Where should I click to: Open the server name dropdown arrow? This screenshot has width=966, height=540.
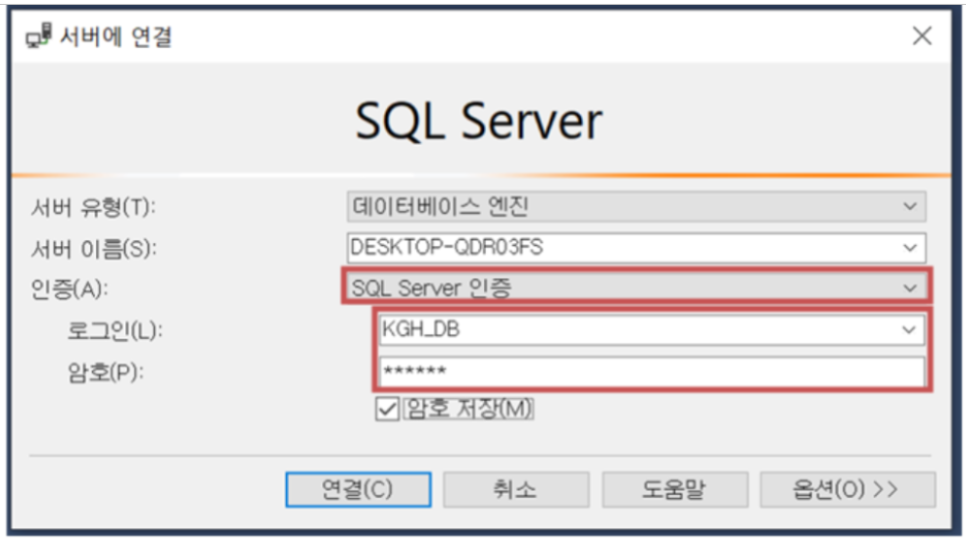pyautogui.click(x=910, y=248)
